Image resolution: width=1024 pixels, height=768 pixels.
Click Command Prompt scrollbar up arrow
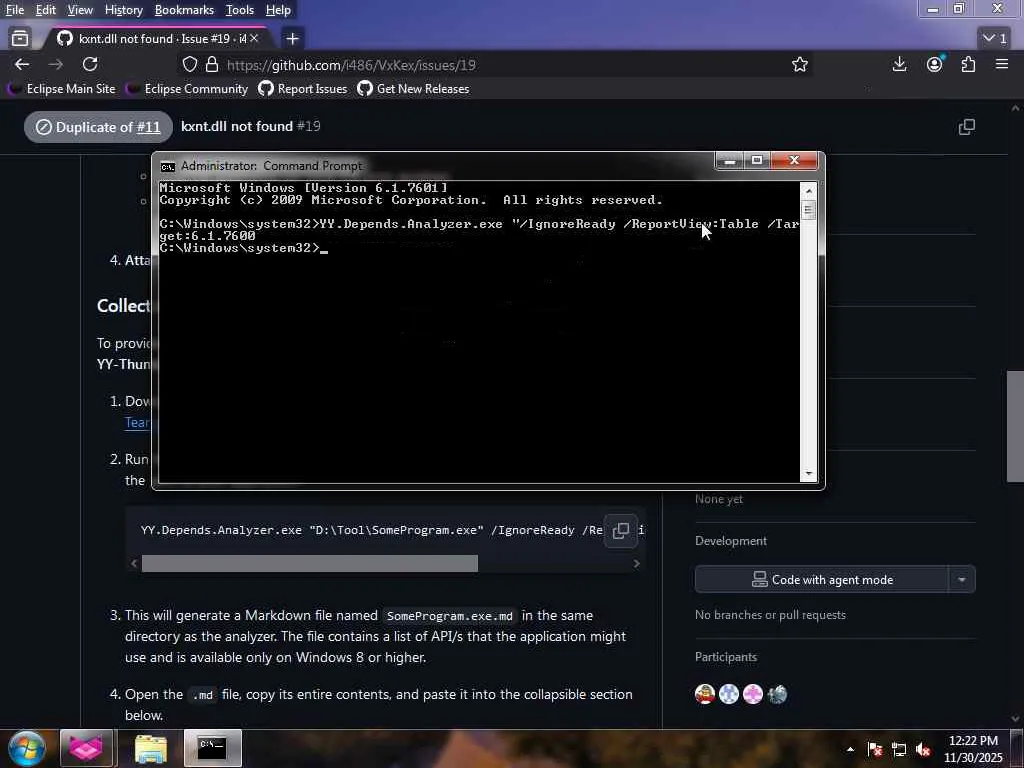pos(808,191)
